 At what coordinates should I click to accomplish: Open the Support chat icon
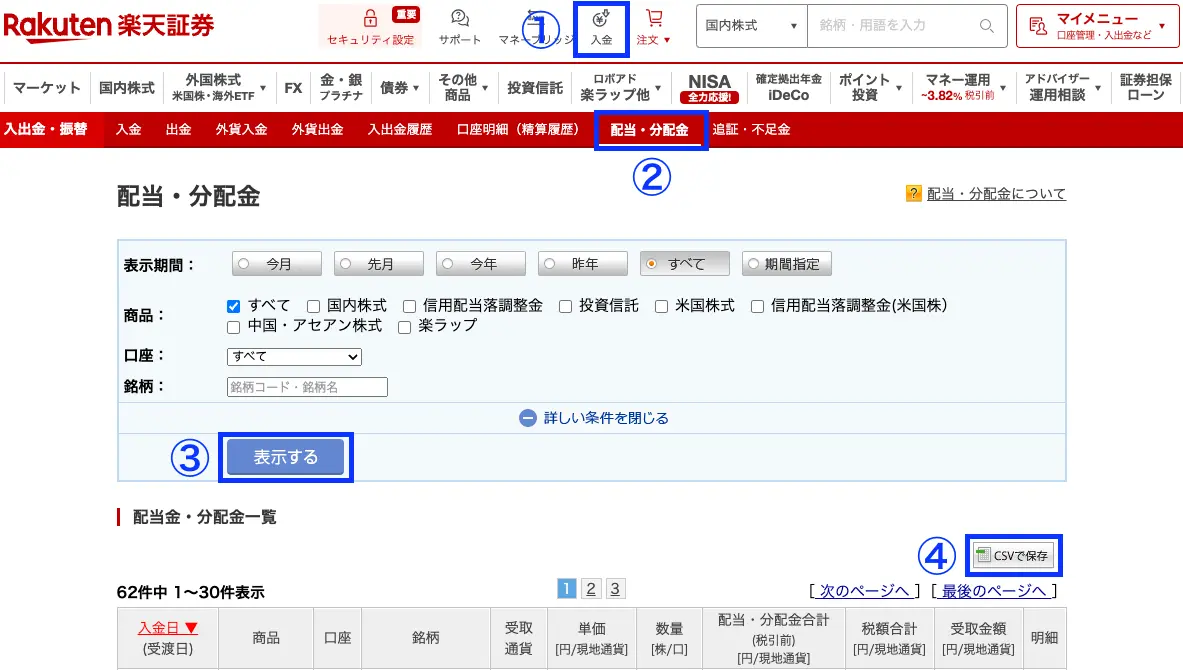click(x=459, y=18)
